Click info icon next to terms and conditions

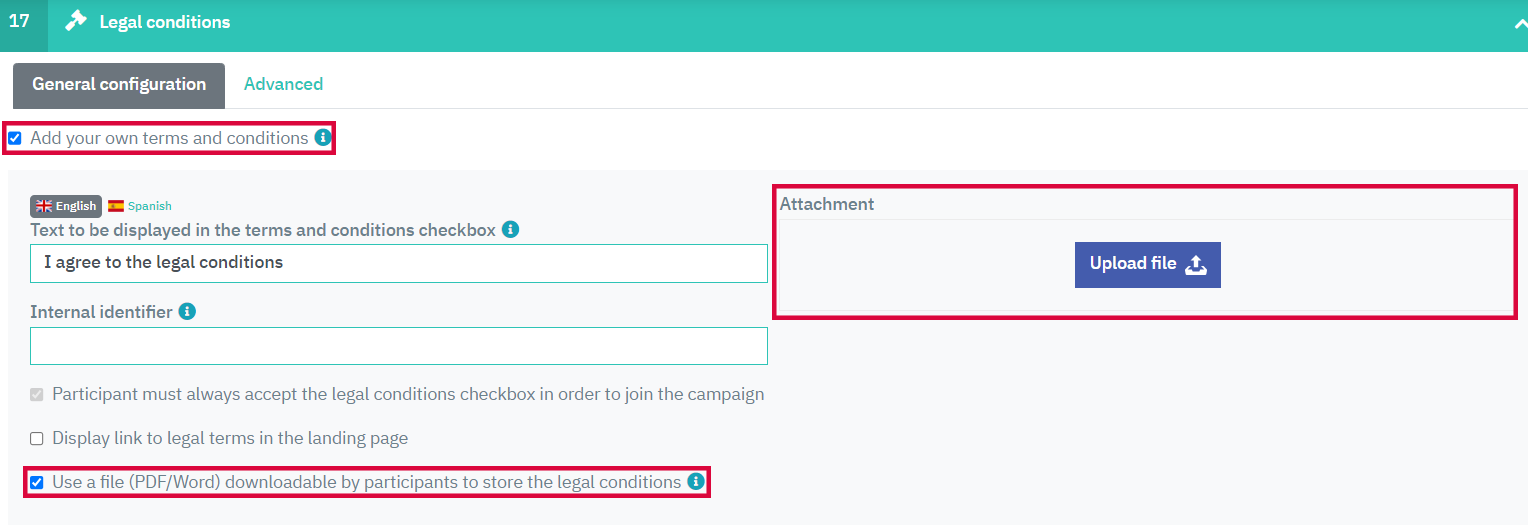[x=323, y=137]
